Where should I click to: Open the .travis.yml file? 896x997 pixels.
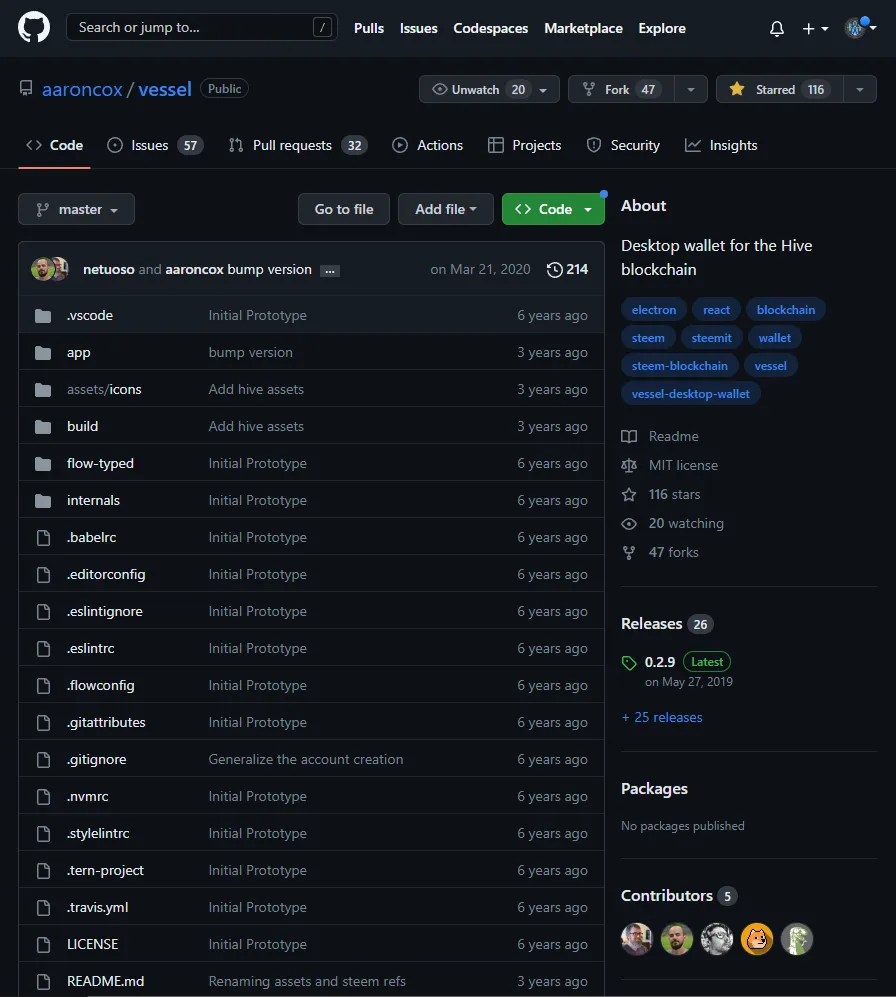tap(98, 908)
